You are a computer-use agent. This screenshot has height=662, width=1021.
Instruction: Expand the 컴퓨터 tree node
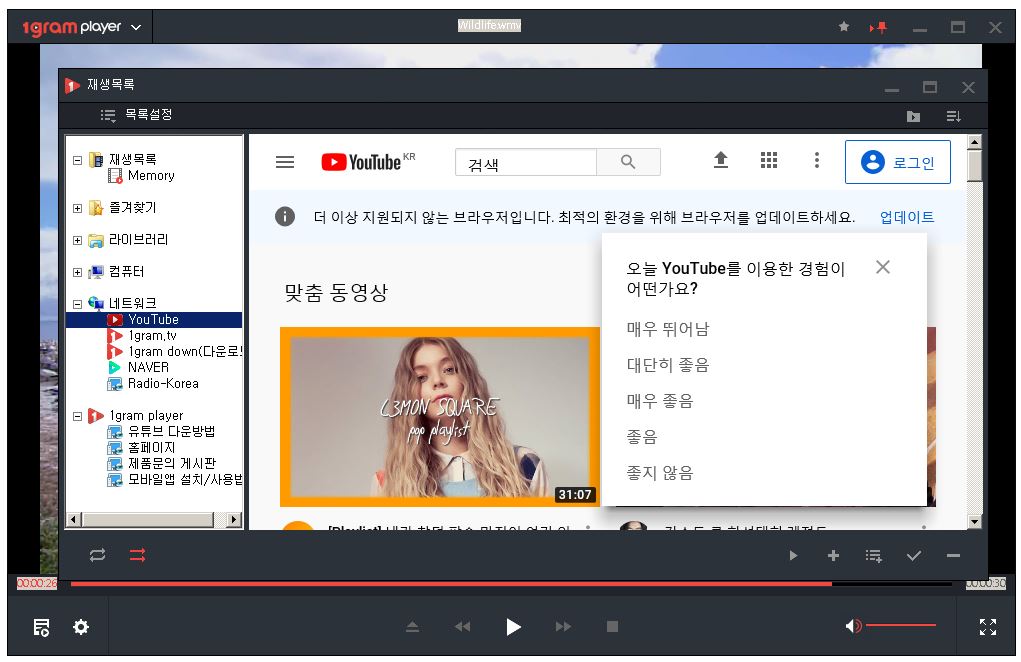[77, 272]
